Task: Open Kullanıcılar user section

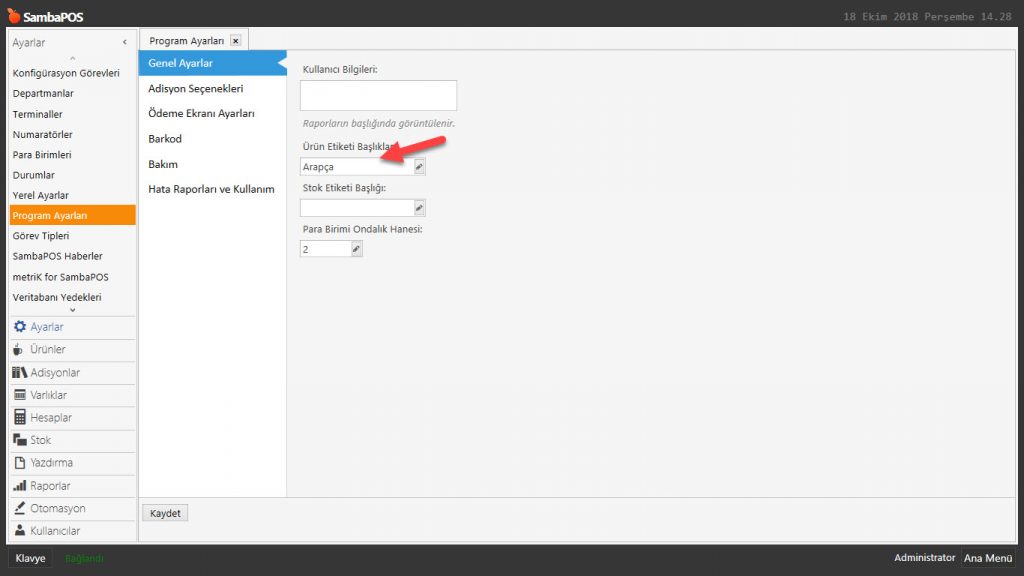Action: coord(54,531)
